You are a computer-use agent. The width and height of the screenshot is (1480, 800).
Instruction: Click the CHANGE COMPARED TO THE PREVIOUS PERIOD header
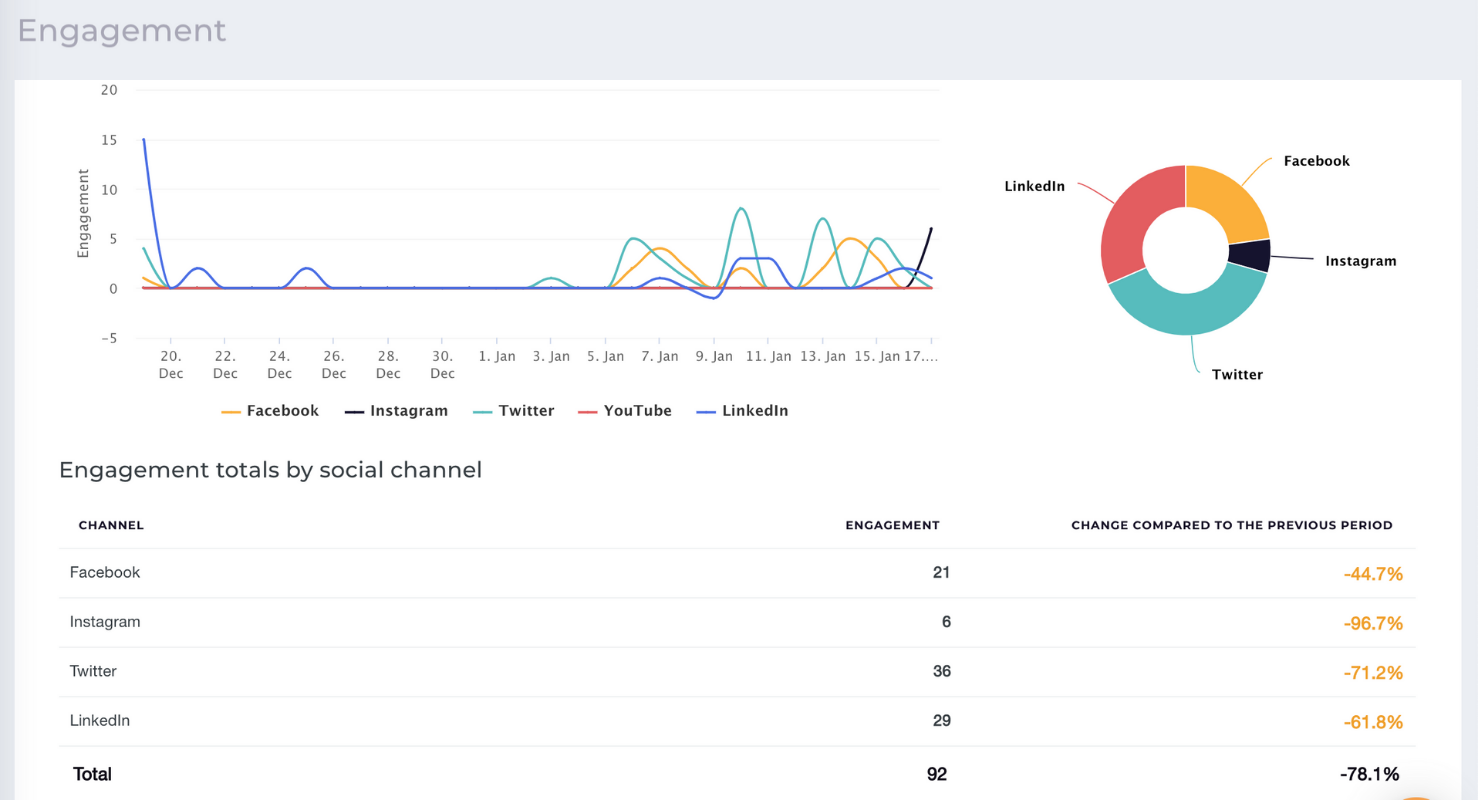click(1231, 525)
